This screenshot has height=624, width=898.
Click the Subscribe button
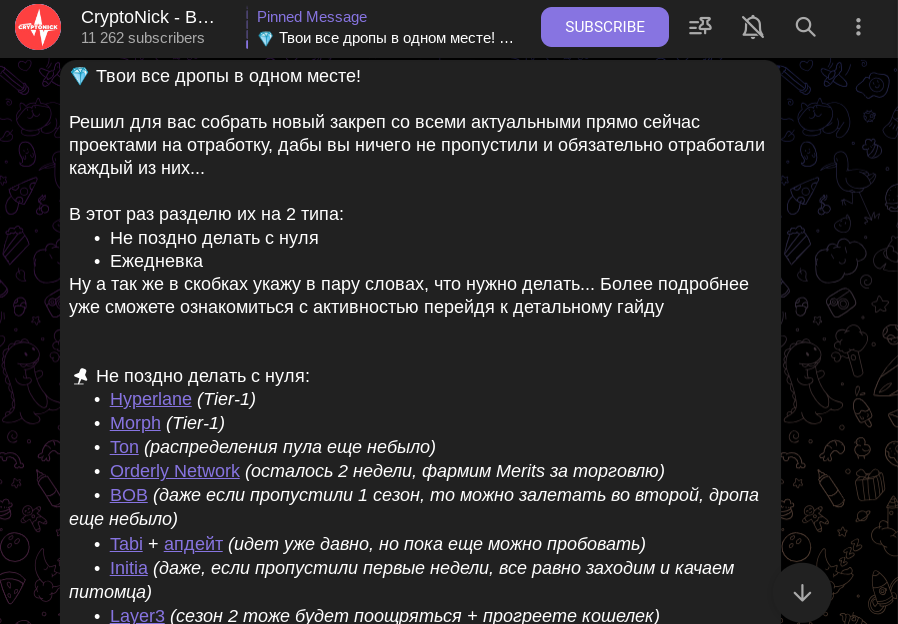coord(605,27)
